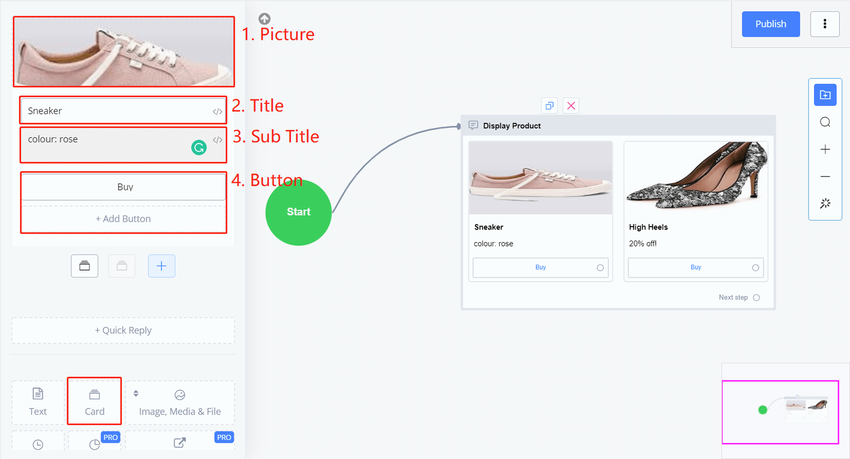The height and width of the screenshot is (459, 850).
Task: Click the up arrow icon above editor
Action: coord(265,19)
